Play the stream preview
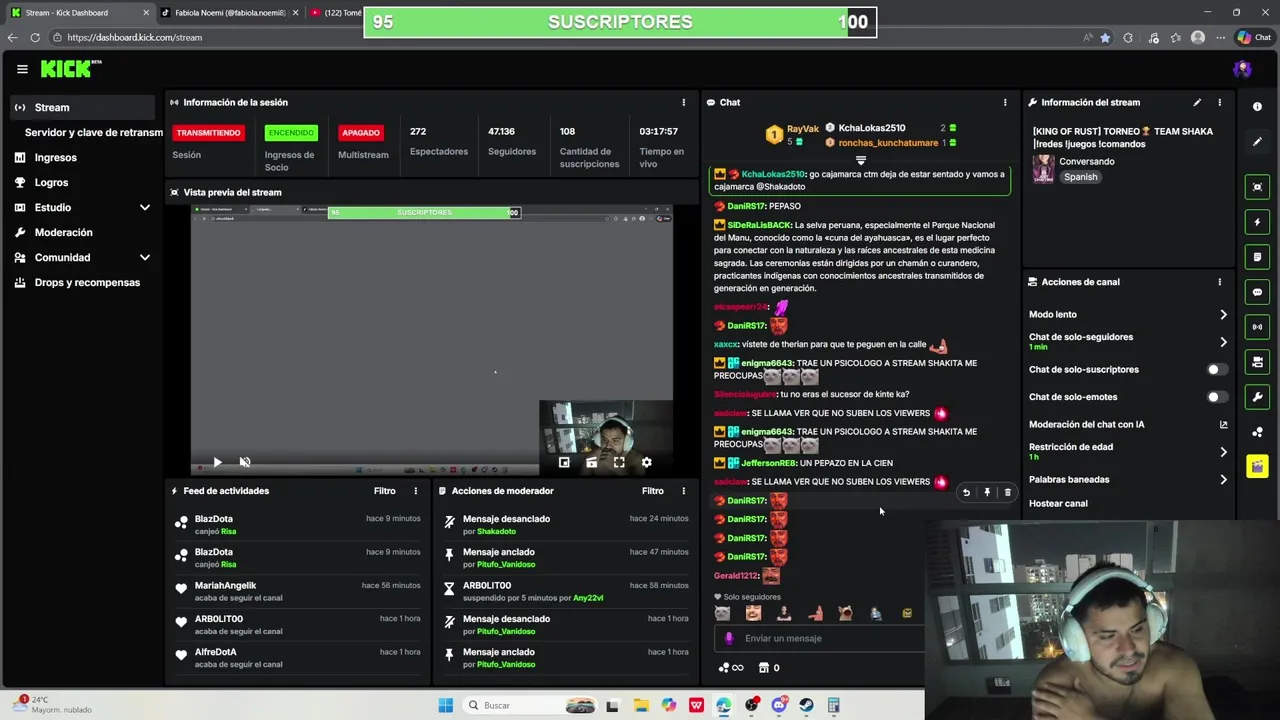Screen dimensions: 1280x720 tap(217, 462)
